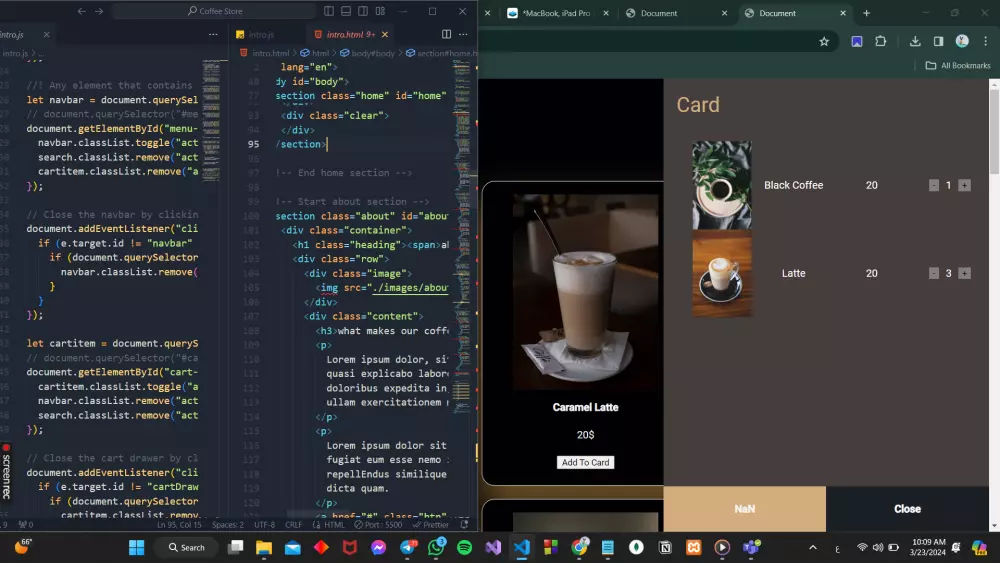The image size is (1000, 563).
Task: Open Chrome downloads icon
Action: point(915,41)
